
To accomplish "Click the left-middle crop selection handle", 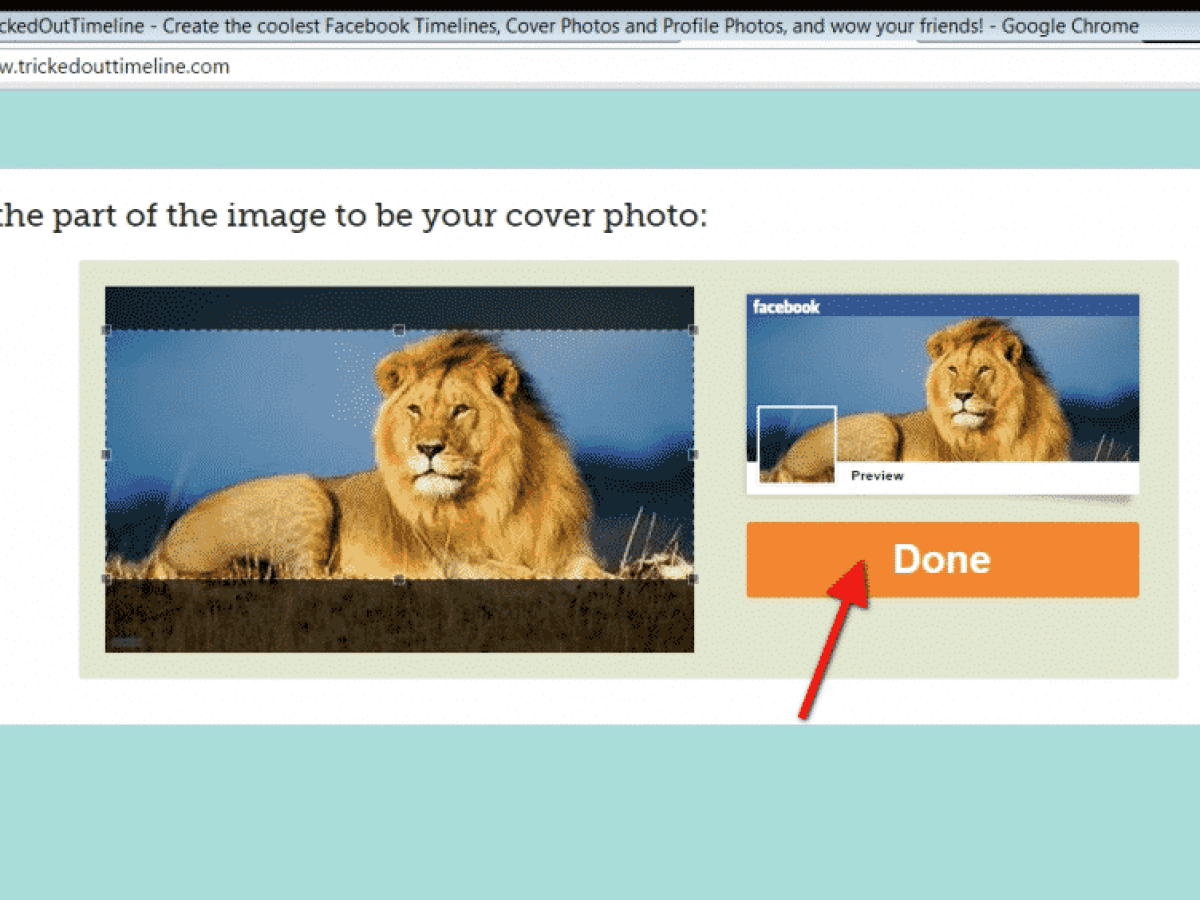I will click(106, 454).
